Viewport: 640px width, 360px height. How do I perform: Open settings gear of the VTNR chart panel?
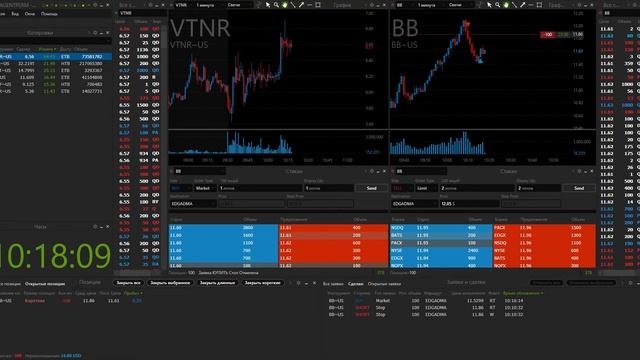[x=371, y=5]
